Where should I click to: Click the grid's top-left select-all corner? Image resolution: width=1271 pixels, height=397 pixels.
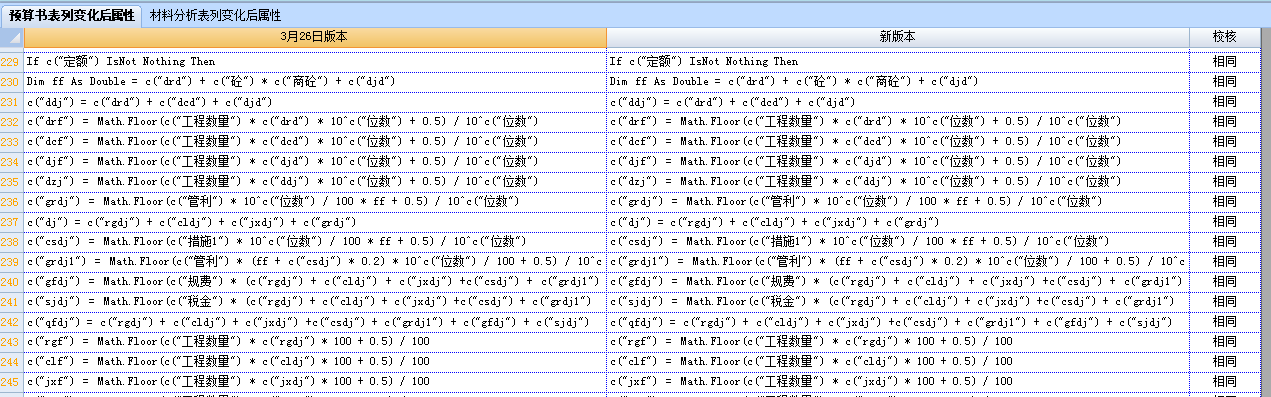11,37
